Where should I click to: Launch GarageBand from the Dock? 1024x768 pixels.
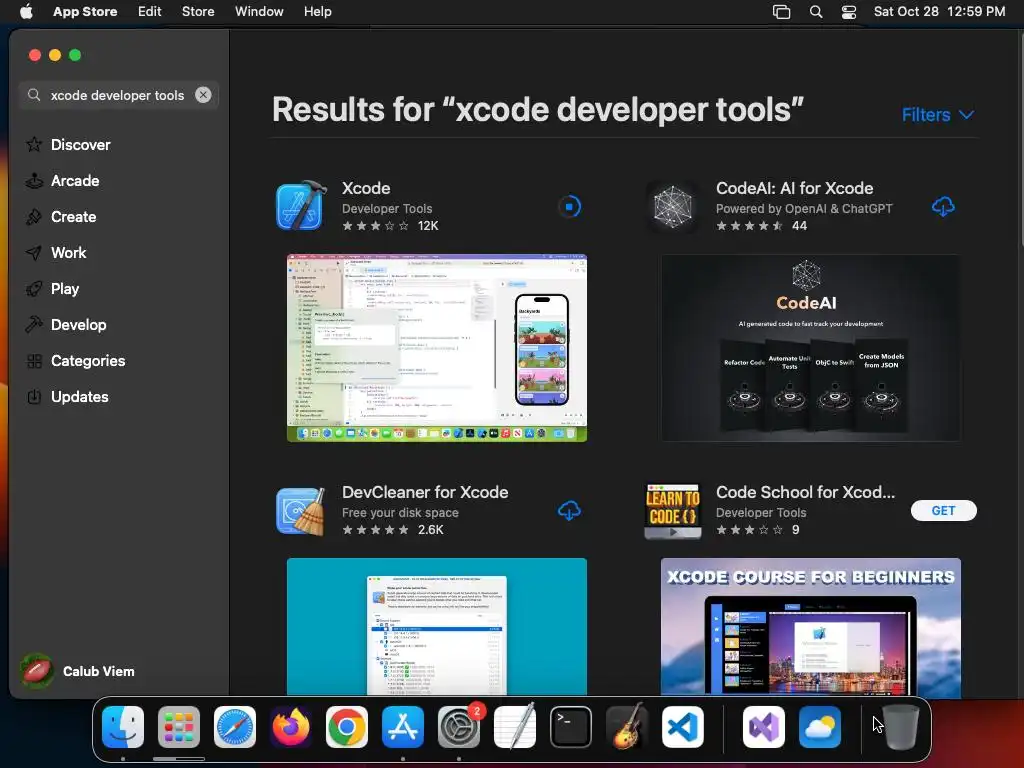626,727
